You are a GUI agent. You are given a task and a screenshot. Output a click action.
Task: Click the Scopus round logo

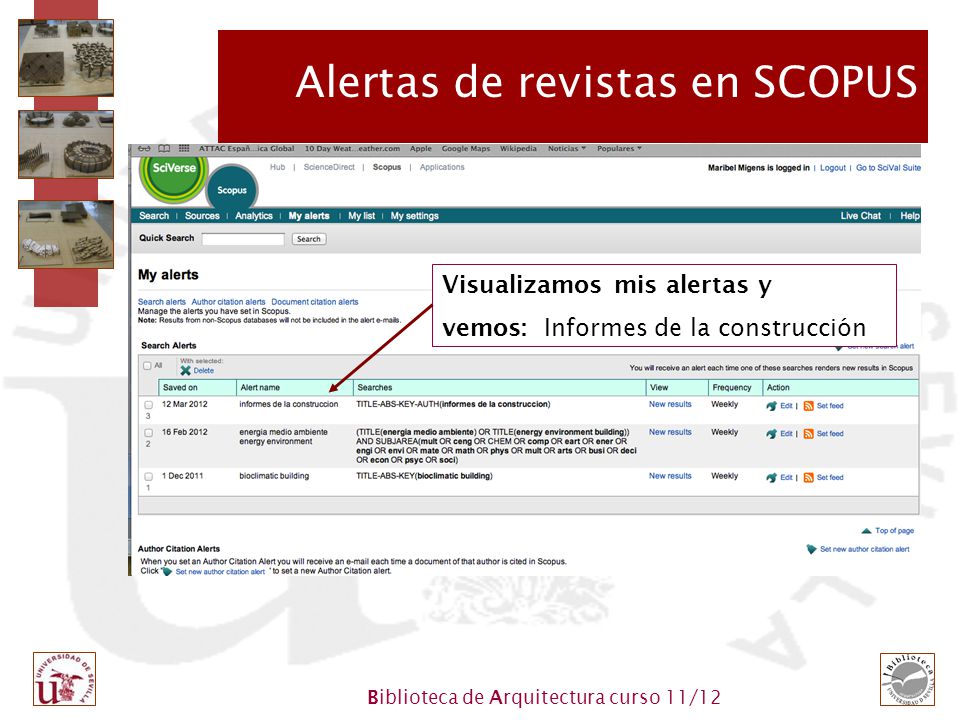coord(232,189)
